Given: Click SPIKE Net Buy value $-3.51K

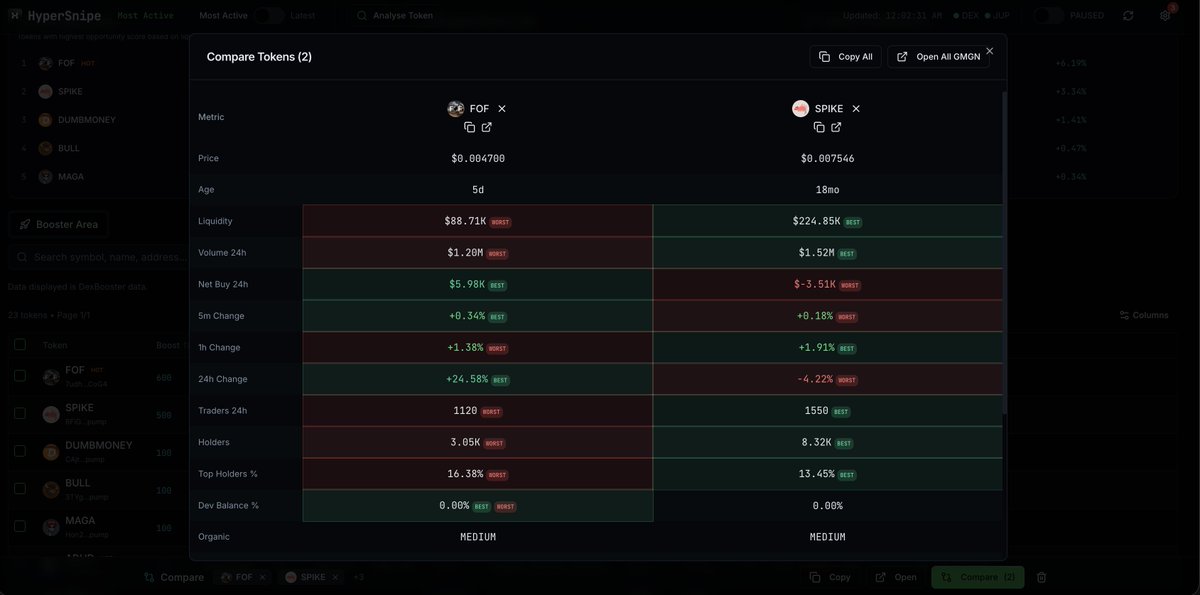Looking at the screenshot, I should point(815,284).
